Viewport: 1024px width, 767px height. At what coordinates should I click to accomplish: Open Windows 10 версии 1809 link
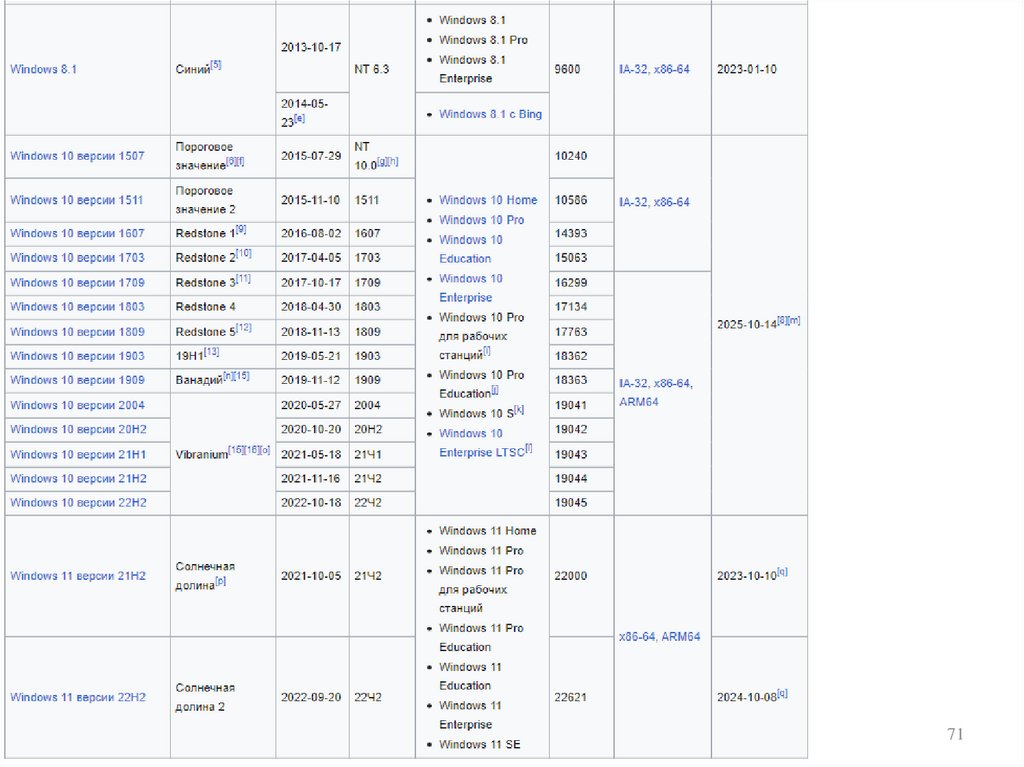(x=77, y=332)
